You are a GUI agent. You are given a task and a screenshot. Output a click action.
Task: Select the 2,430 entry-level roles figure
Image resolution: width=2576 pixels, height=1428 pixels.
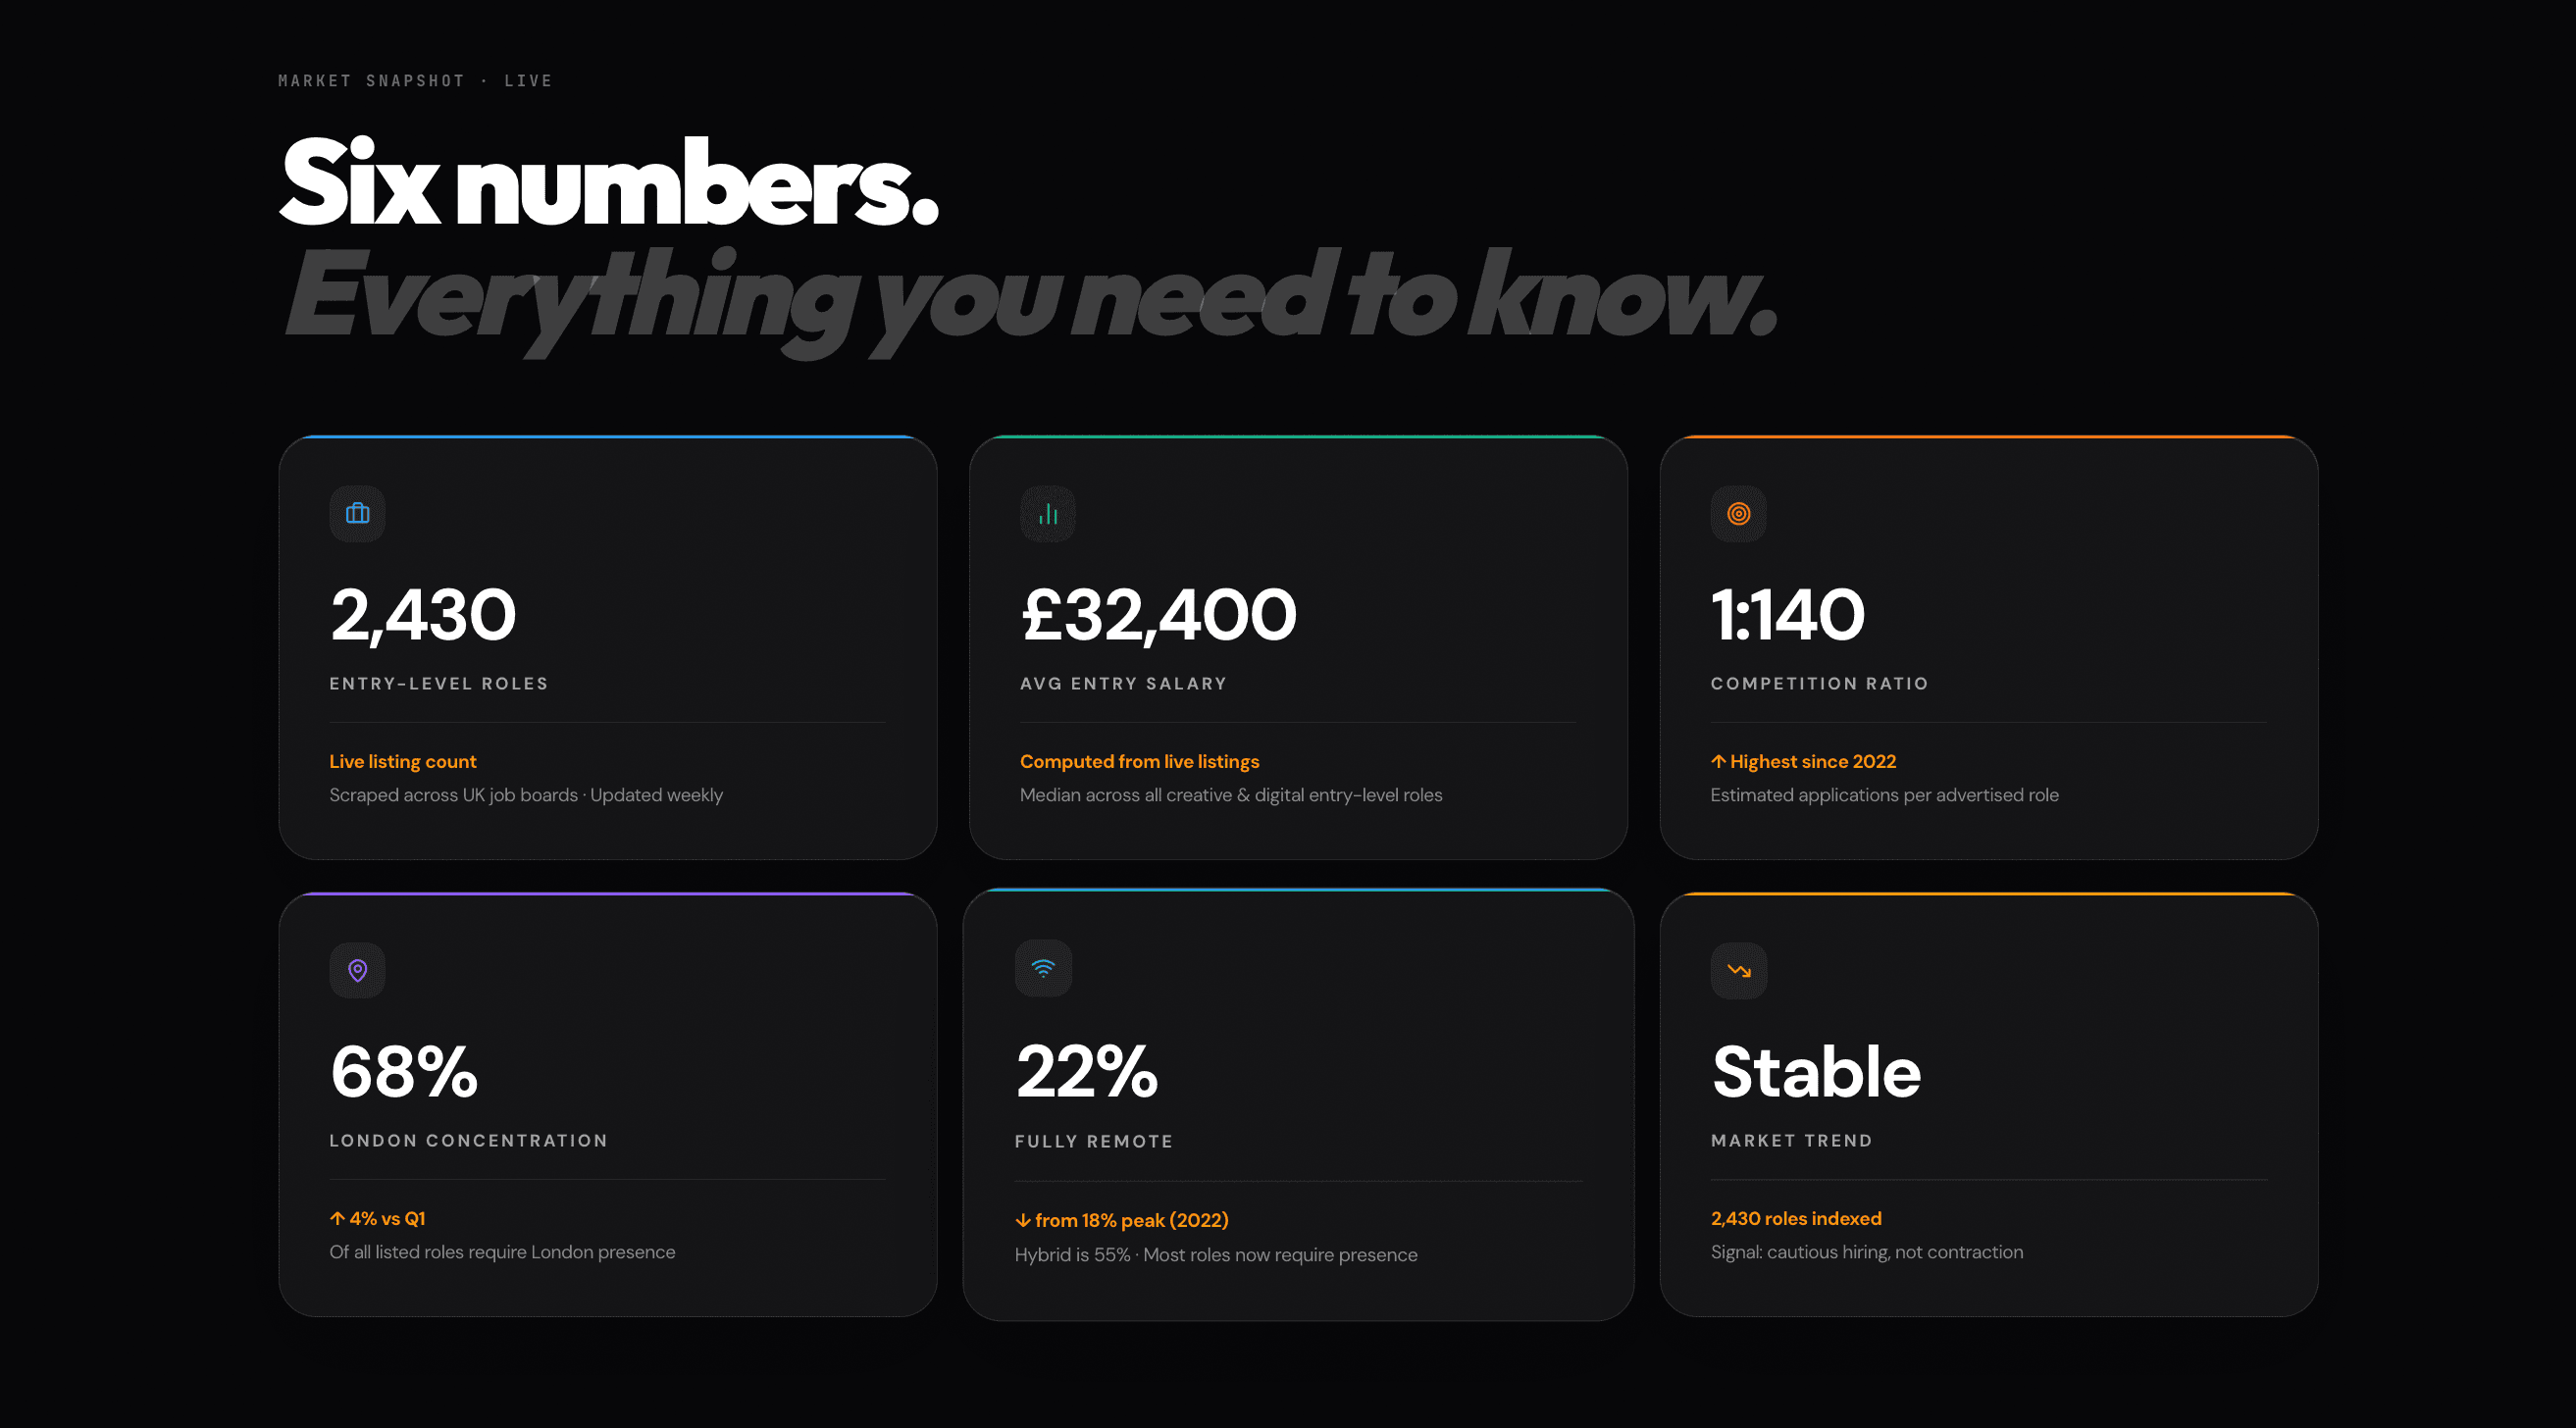423,614
